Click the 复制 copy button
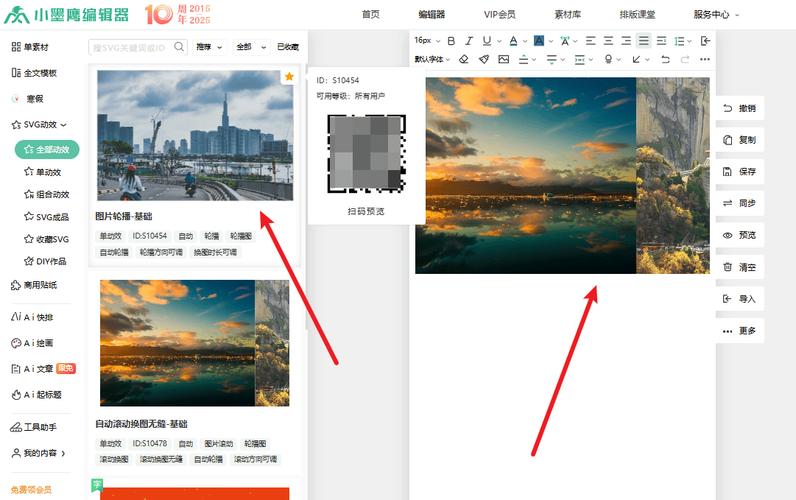 740,140
